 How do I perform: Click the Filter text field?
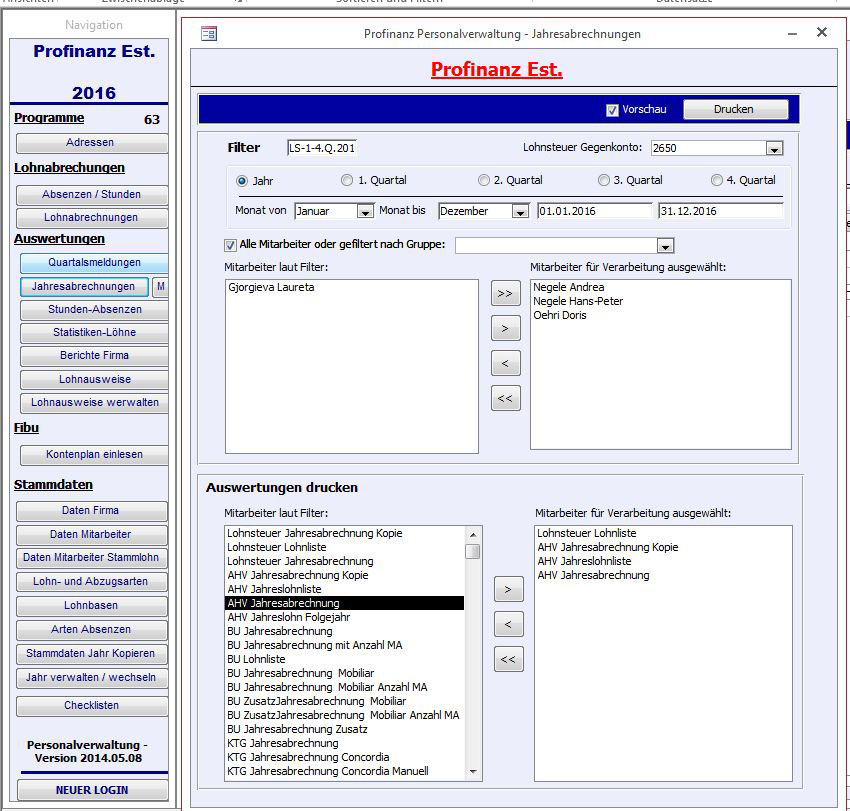tap(322, 148)
